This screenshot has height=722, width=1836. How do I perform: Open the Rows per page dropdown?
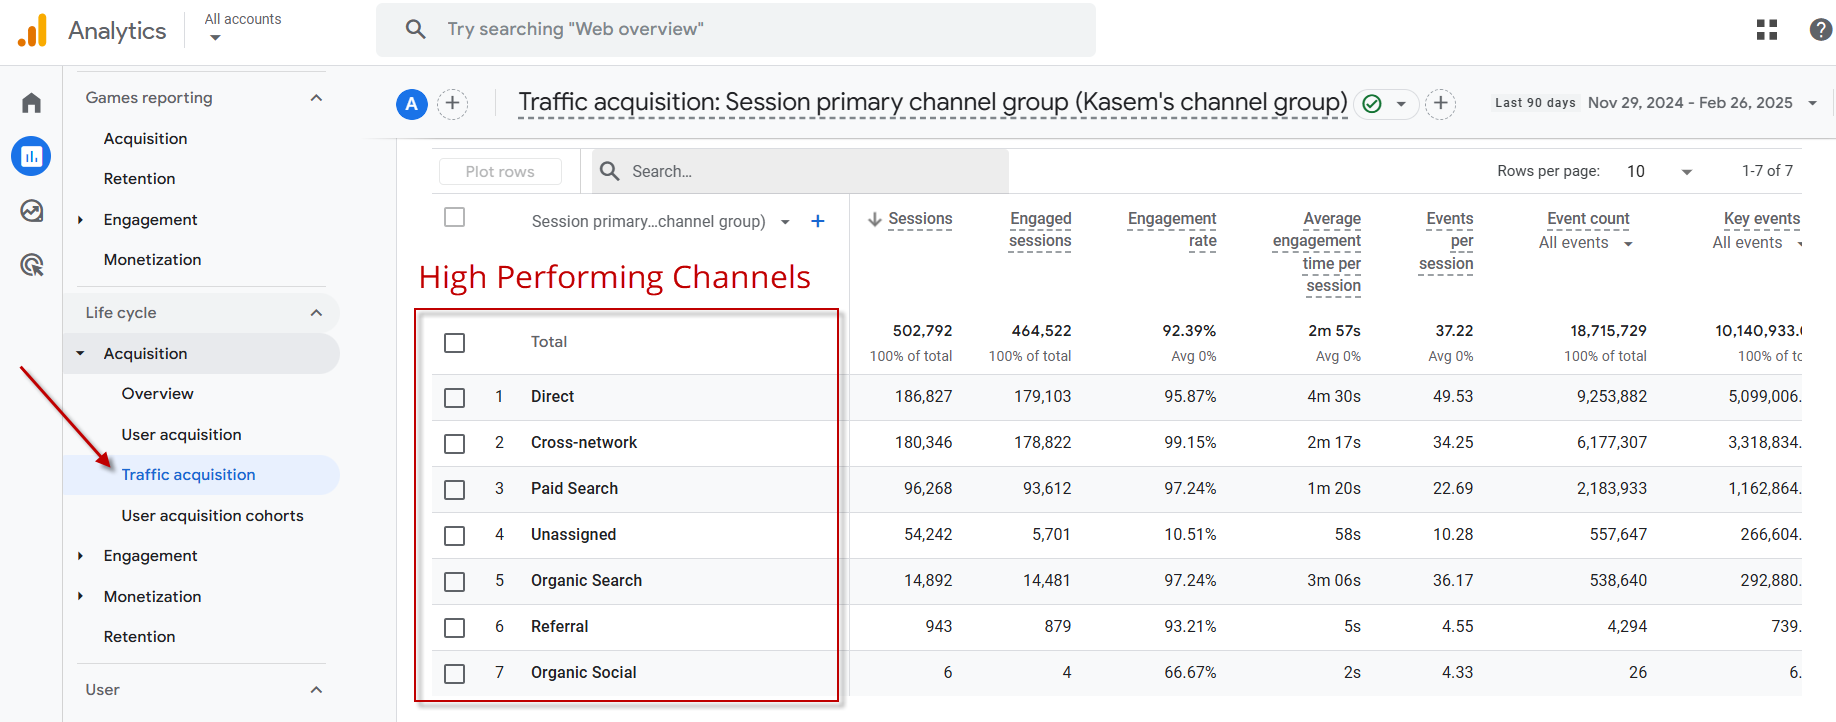(1660, 171)
